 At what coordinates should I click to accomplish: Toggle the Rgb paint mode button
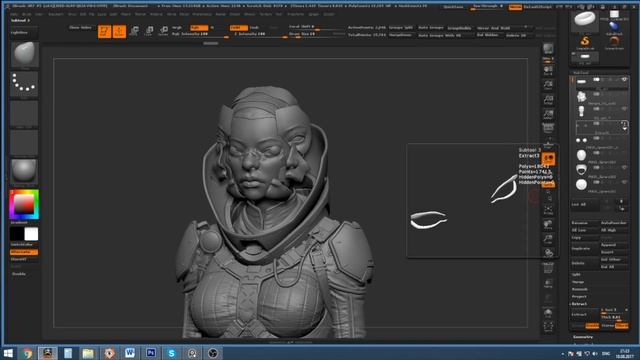pyautogui.click(x=199, y=27)
